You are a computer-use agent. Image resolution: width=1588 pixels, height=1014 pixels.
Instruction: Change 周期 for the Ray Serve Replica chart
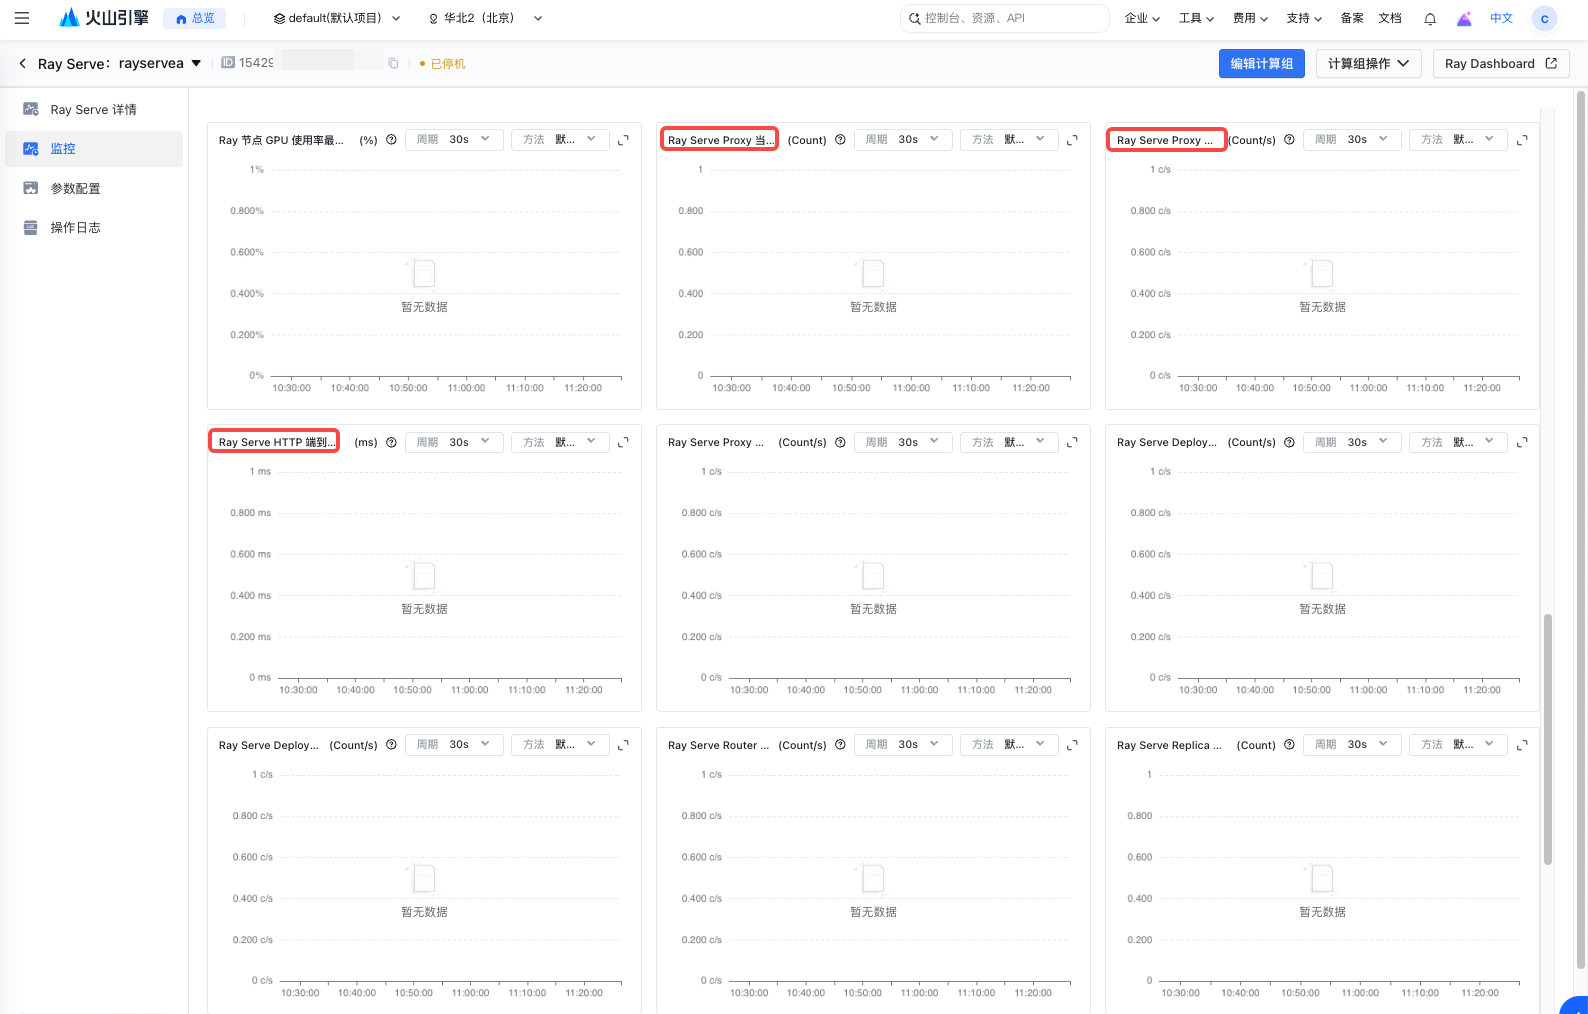click(x=1352, y=744)
